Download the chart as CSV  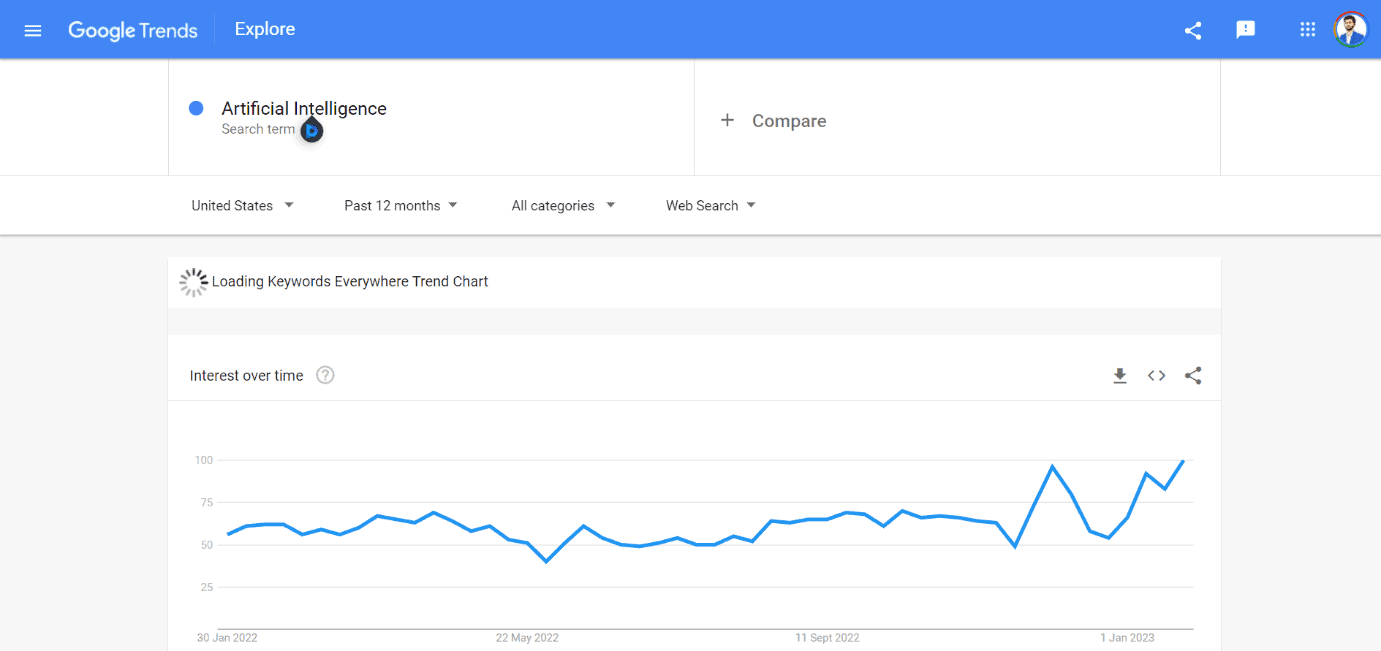[1120, 376]
